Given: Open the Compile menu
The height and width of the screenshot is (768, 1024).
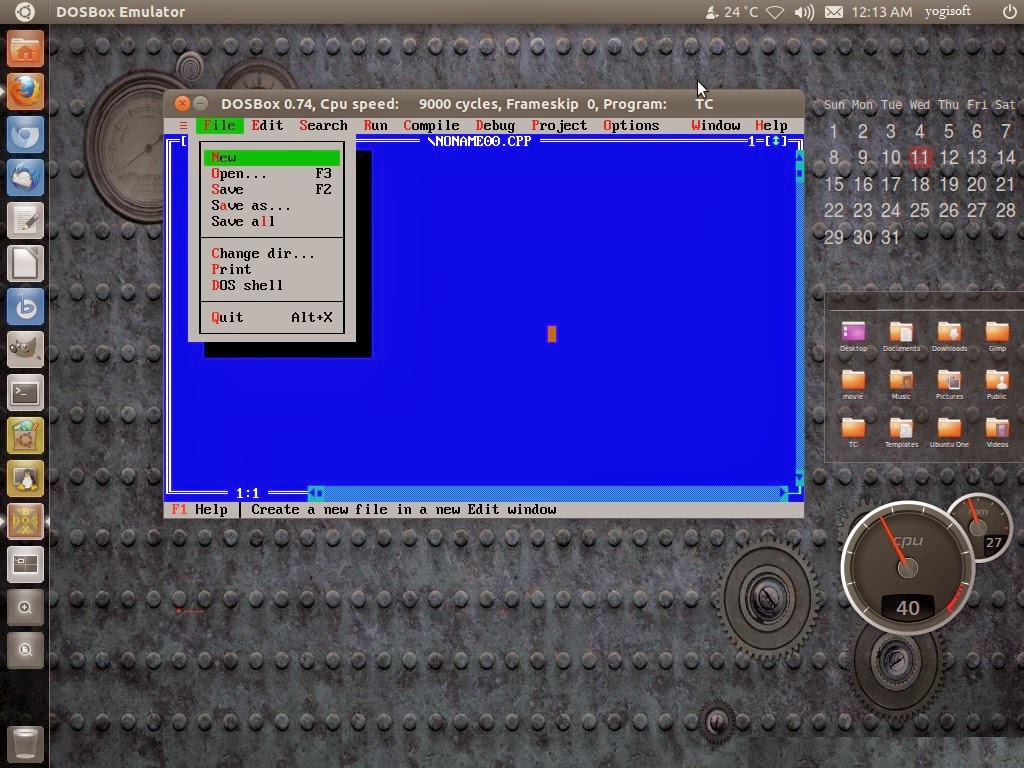Looking at the screenshot, I should tap(431, 125).
